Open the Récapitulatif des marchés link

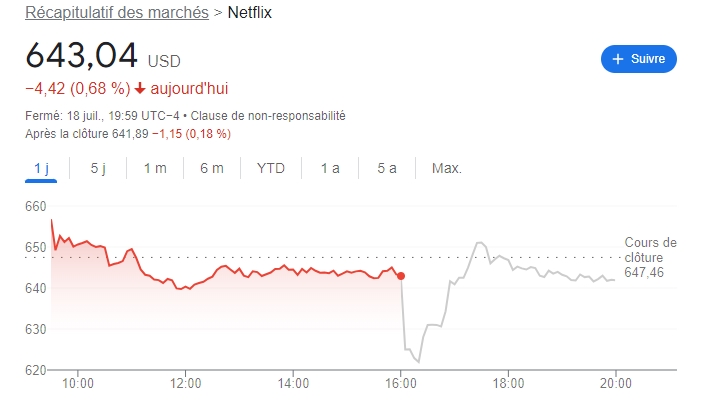[116, 13]
